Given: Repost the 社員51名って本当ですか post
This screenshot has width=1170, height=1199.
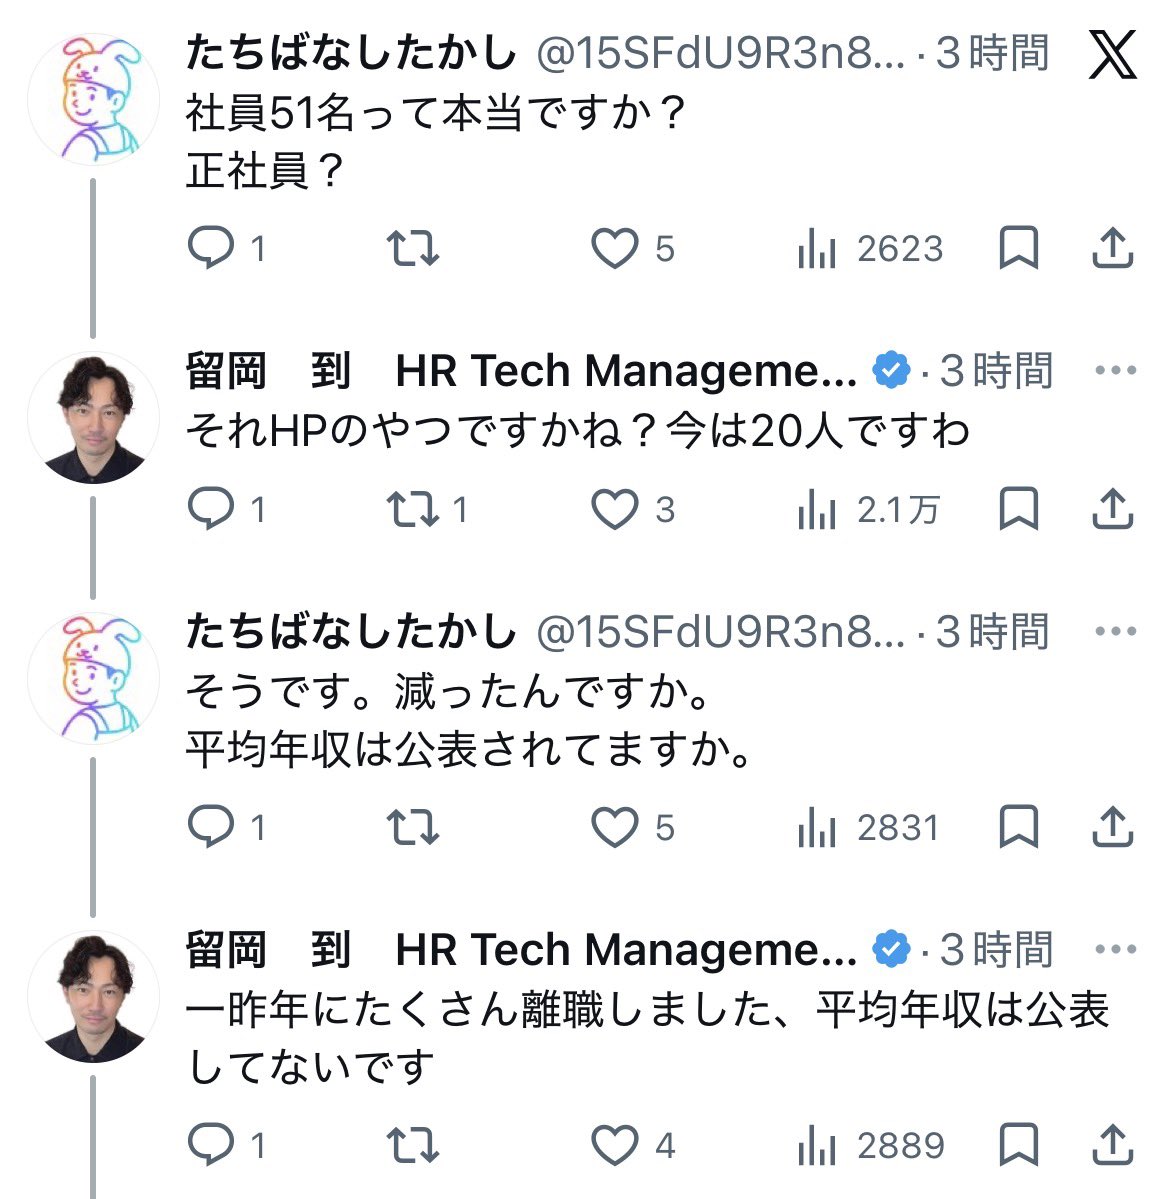Looking at the screenshot, I should [x=413, y=248].
